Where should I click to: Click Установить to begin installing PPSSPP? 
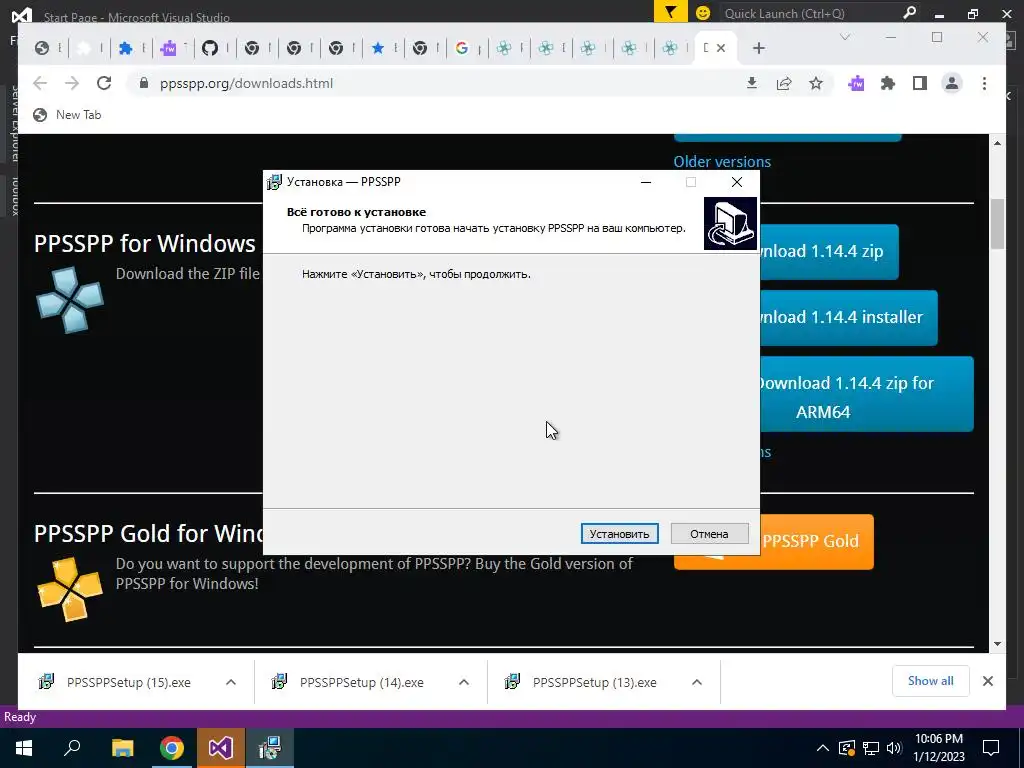(x=619, y=534)
